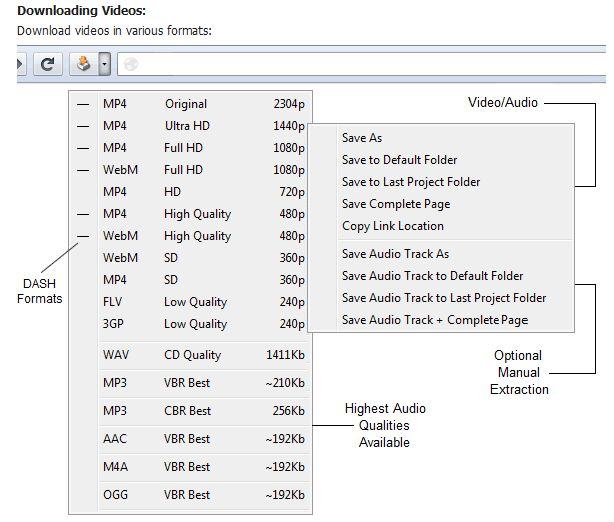Choose Save Complete Page
Image resolution: width=614 pixels, height=522 pixels.
click(x=441, y=204)
